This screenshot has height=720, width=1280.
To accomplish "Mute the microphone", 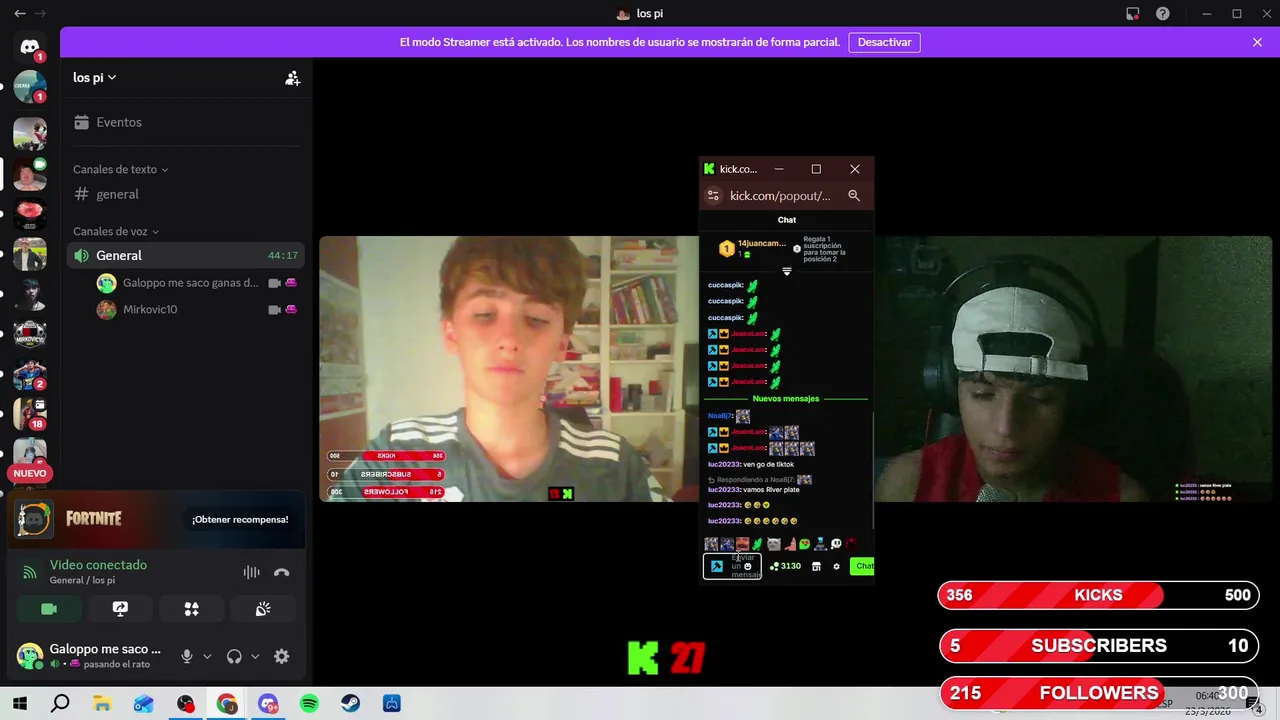I will tap(186, 656).
